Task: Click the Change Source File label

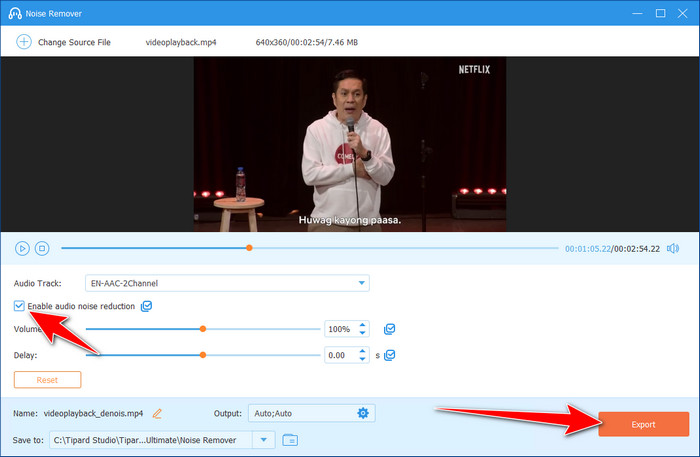Action: tap(74, 42)
